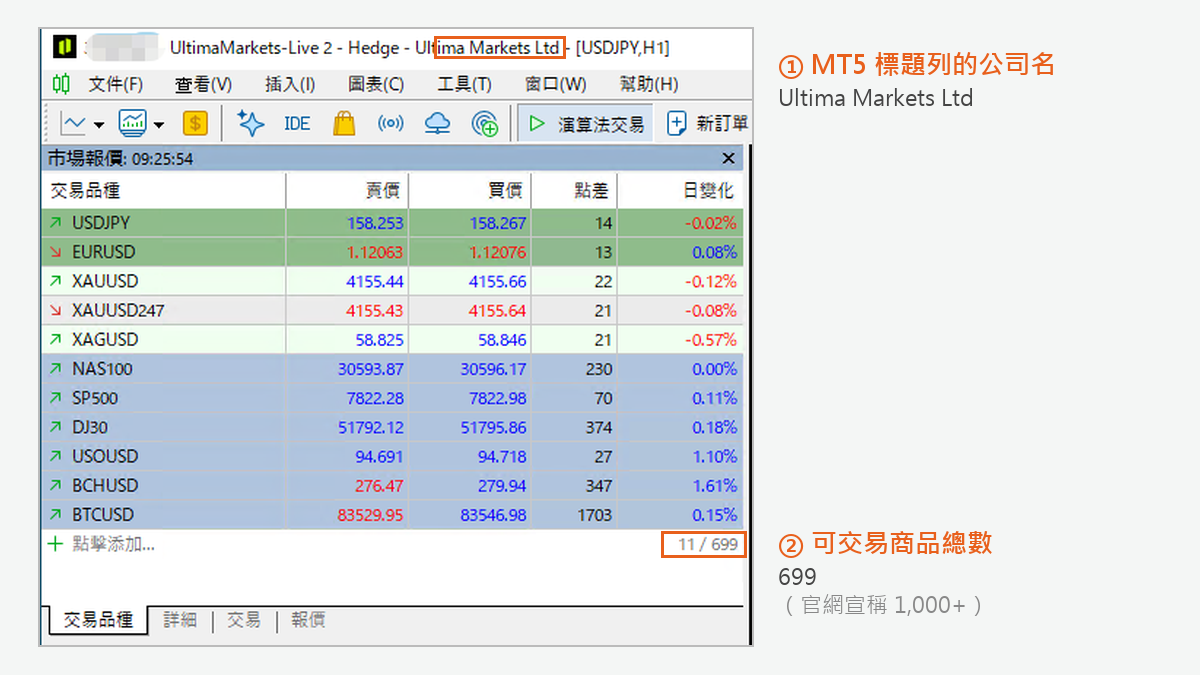This screenshot has width=1200, height=675.
Task: Click the up arrow icon beside BTCUSD
Action: tap(55, 514)
